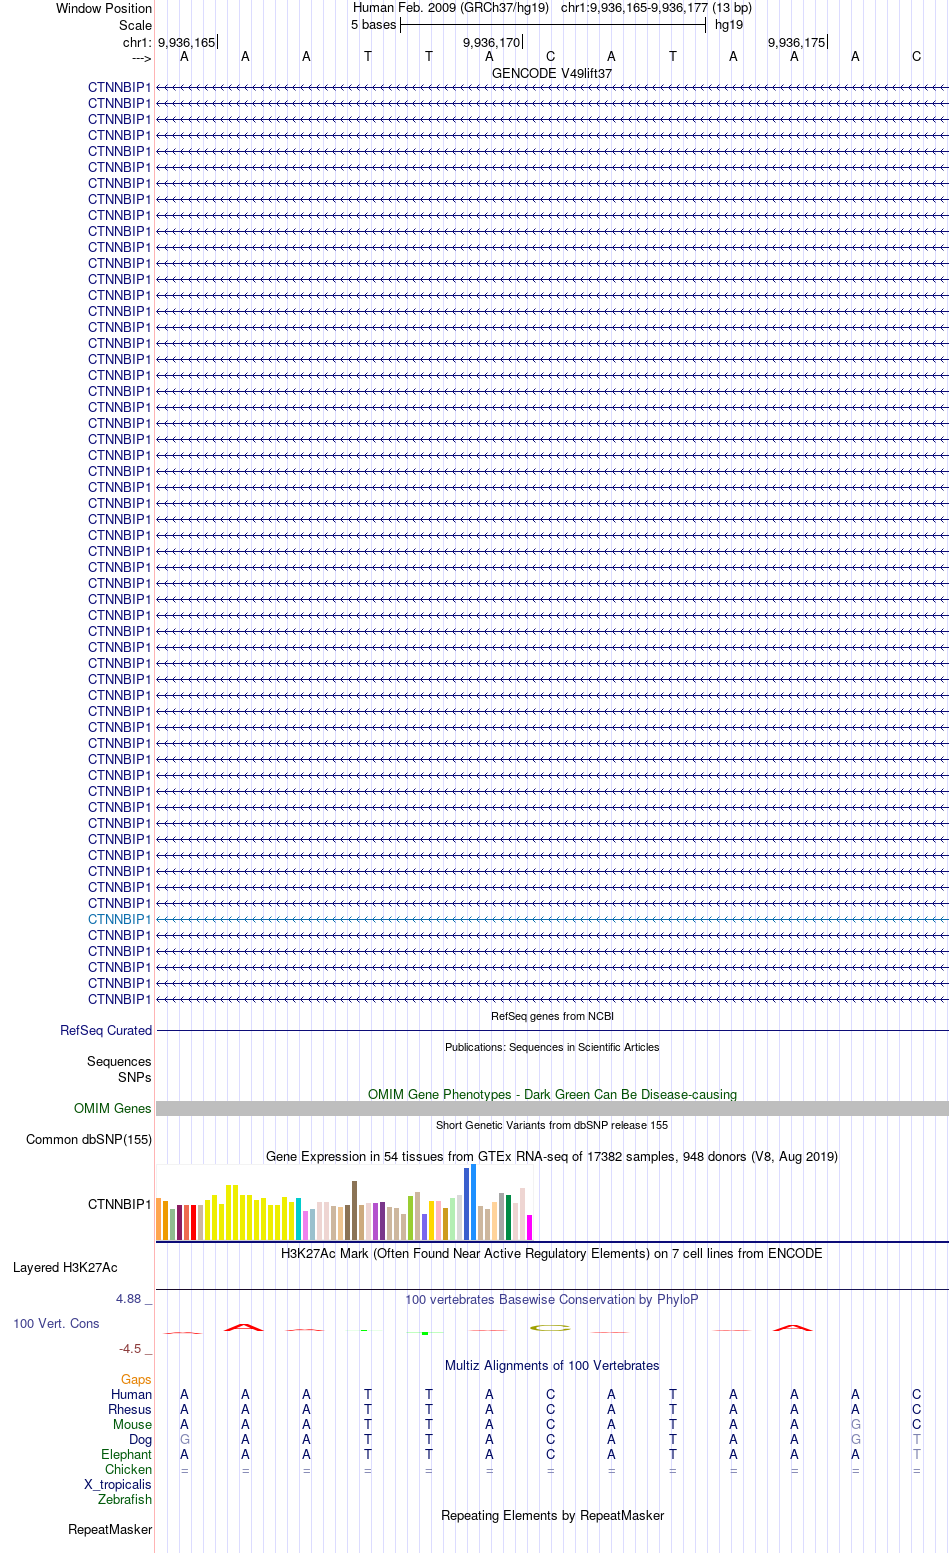Click the ---> strand direction arrow label
This screenshot has width=950, height=1553.
point(141,57)
